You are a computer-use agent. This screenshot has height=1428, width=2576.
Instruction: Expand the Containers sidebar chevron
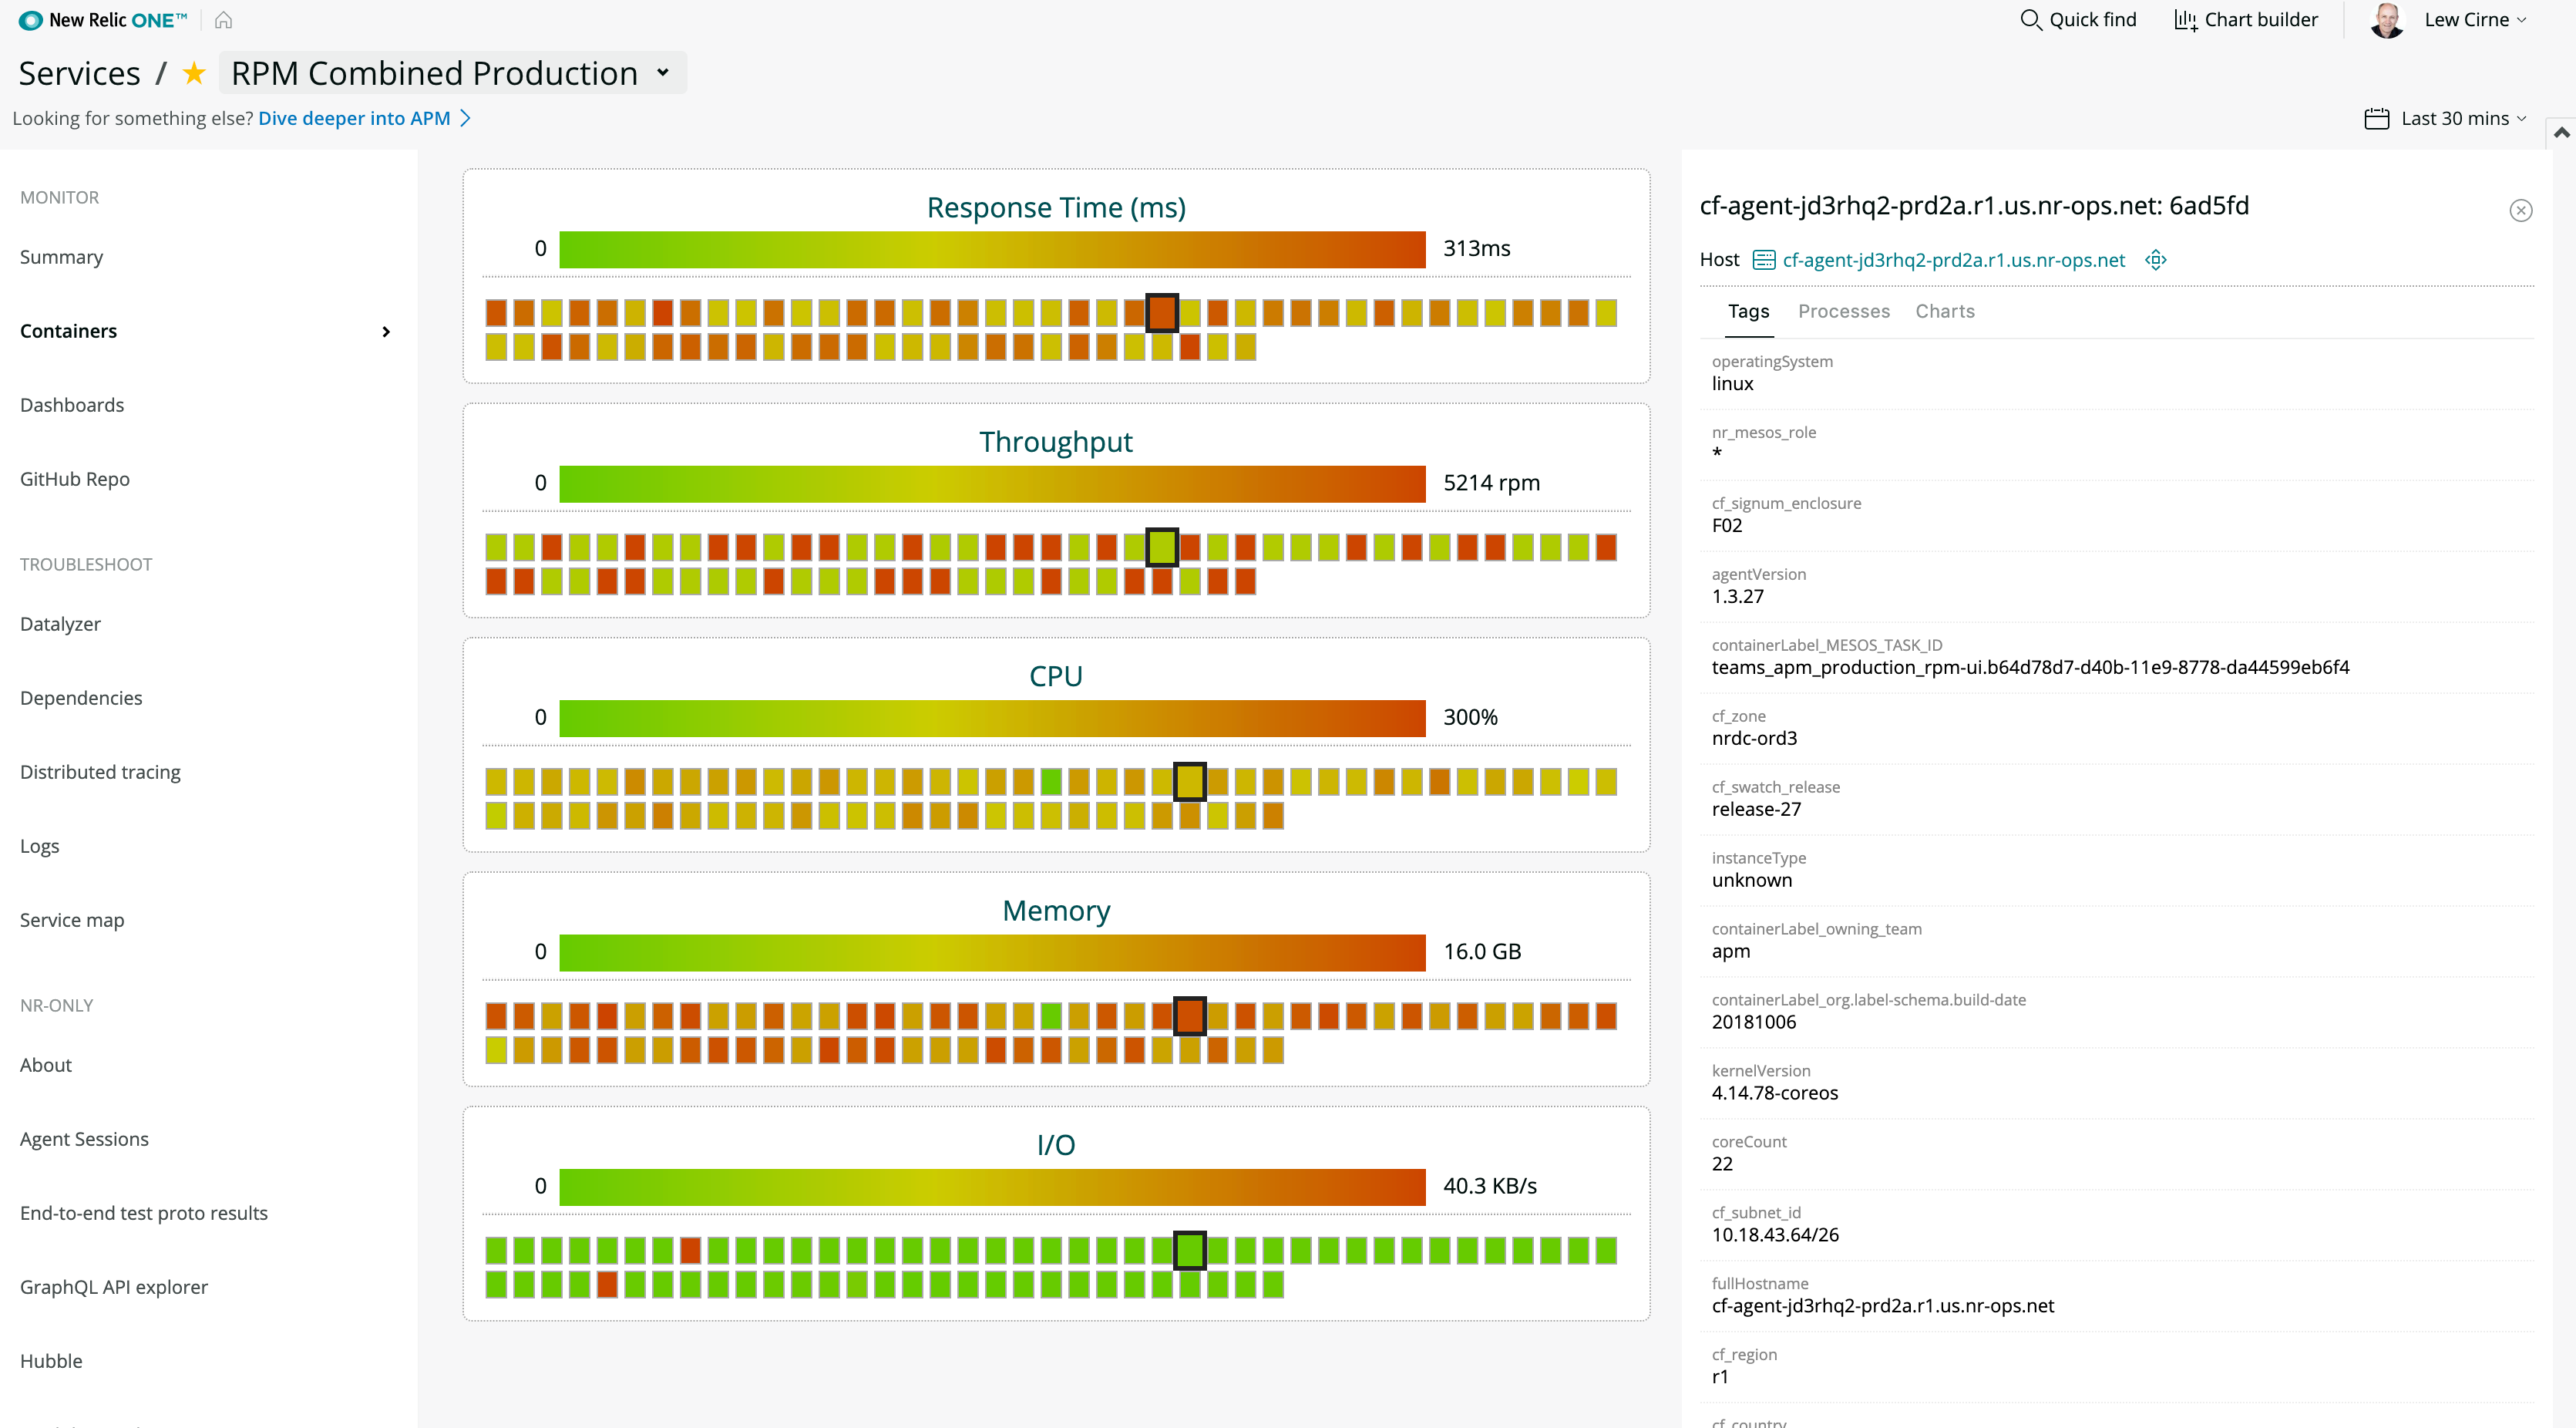click(386, 332)
